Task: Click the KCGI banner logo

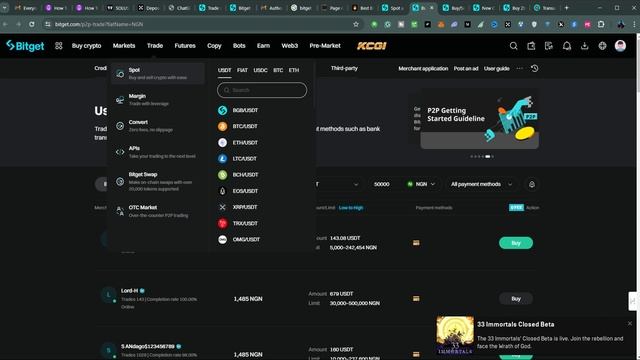Action: (x=371, y=46)
